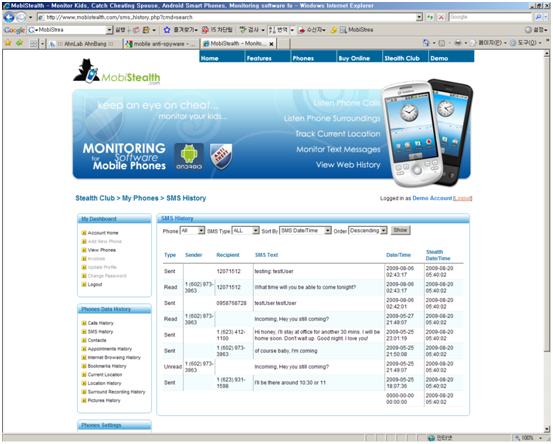Close the MobiStealth browser tab
This screenshot has width=553, height=444.
point(271,44)
